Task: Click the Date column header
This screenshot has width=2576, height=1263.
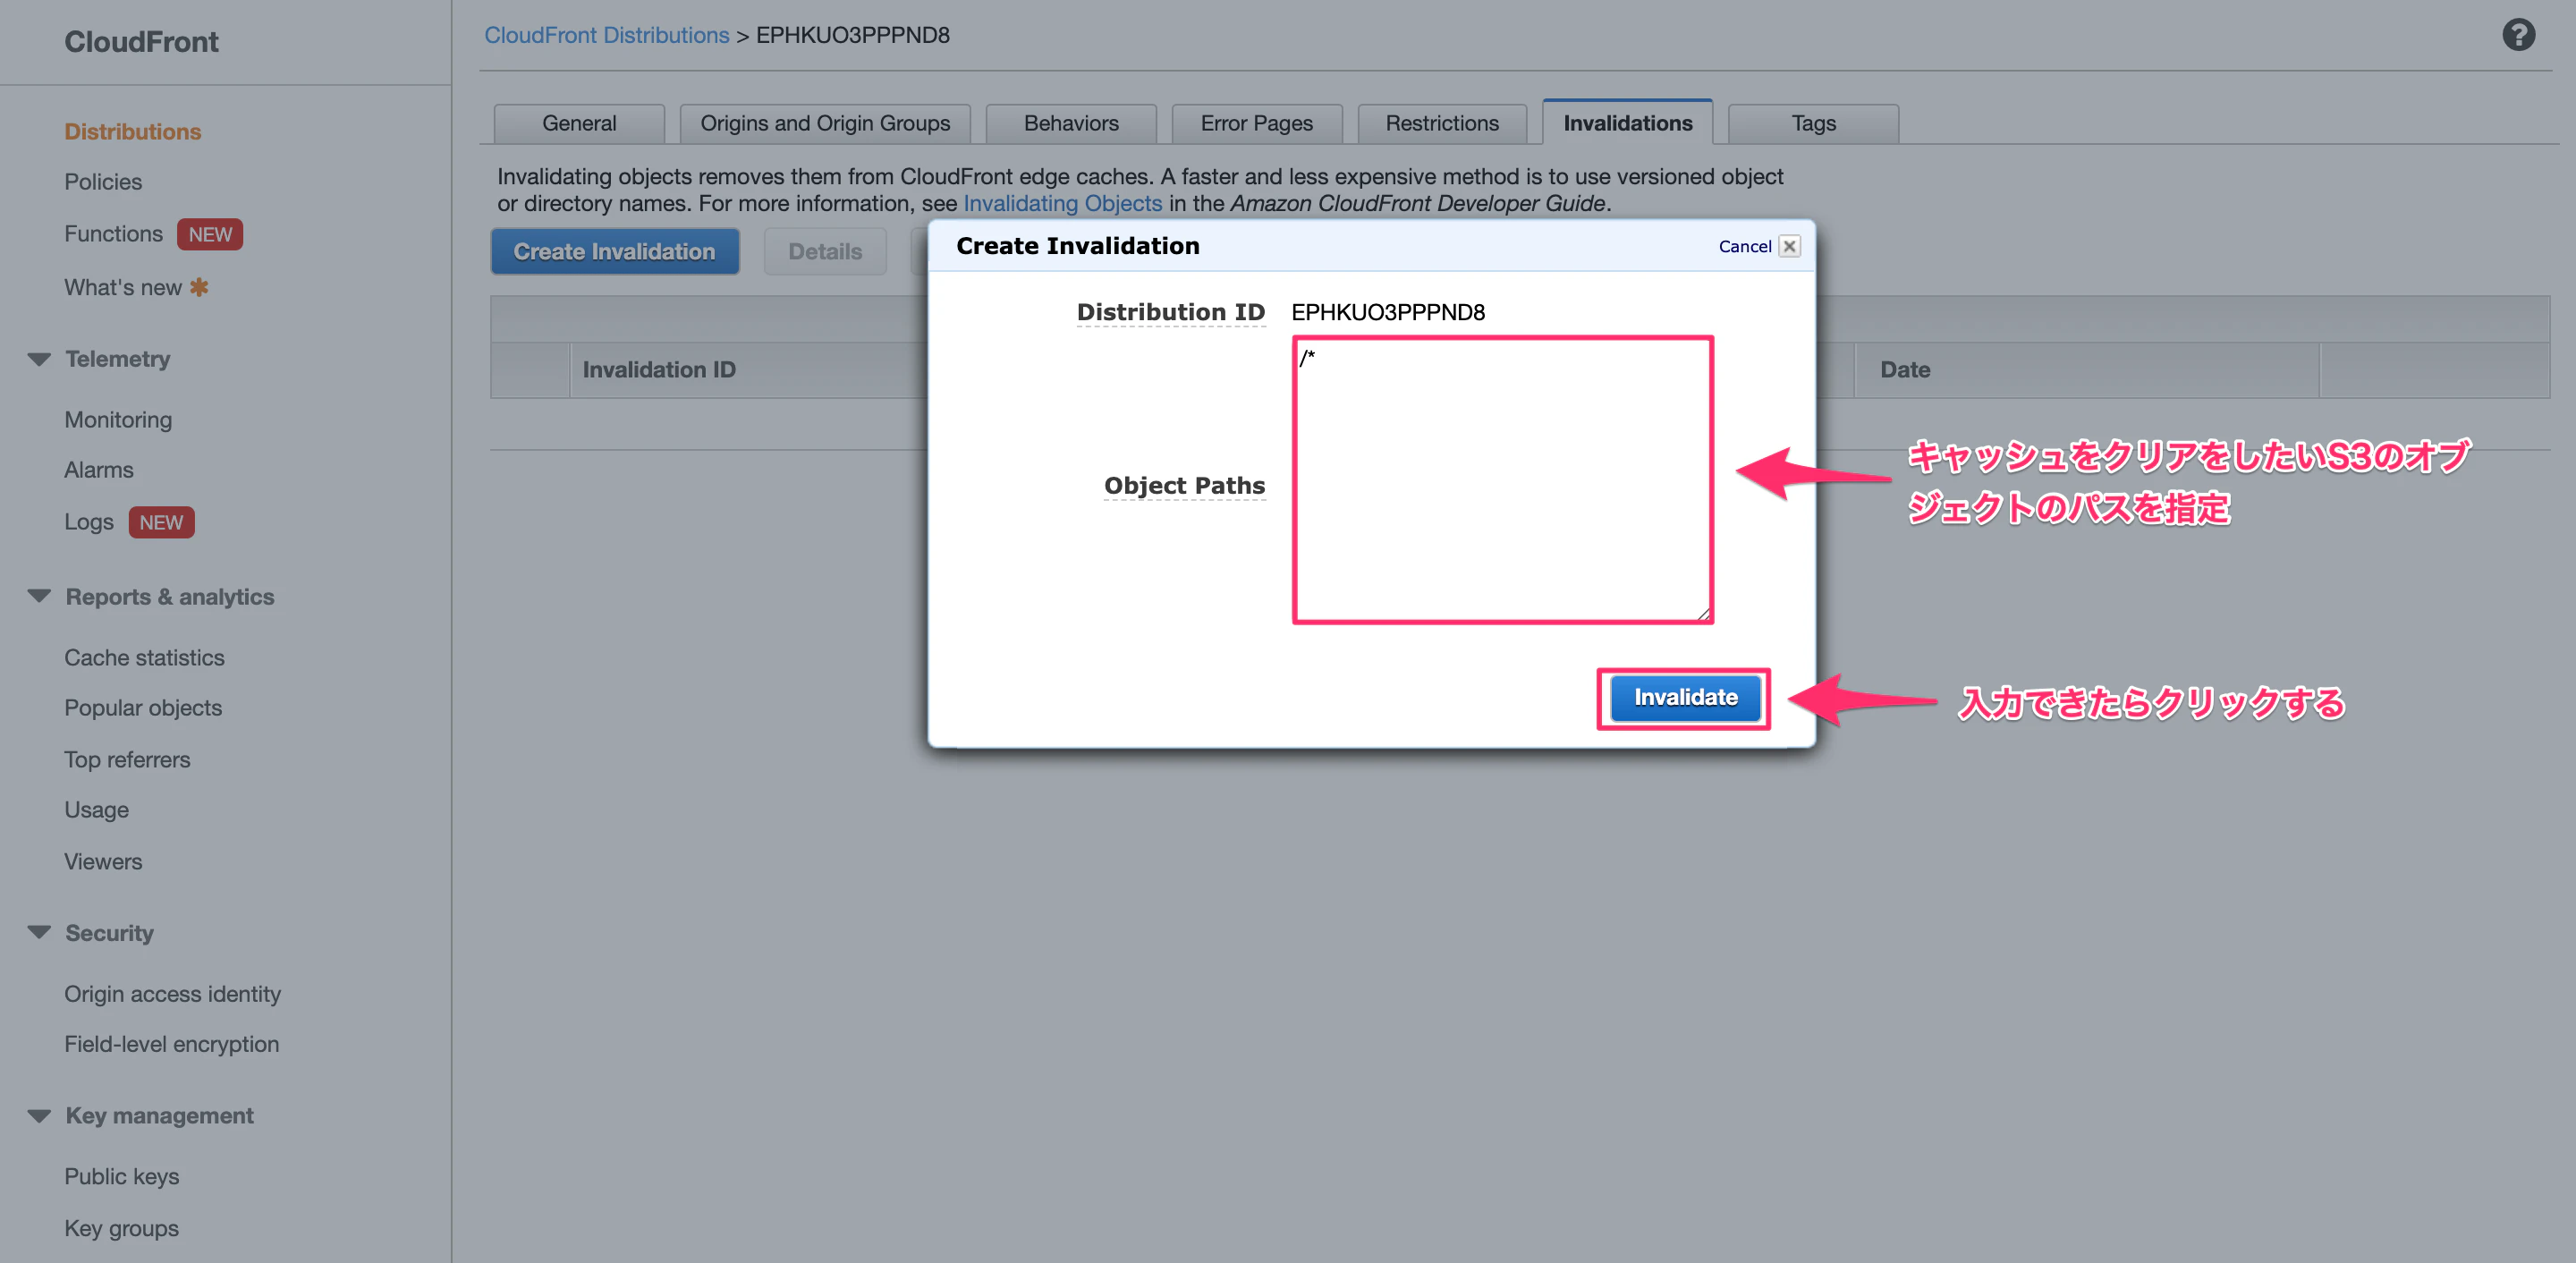Action: point(1905,369)
